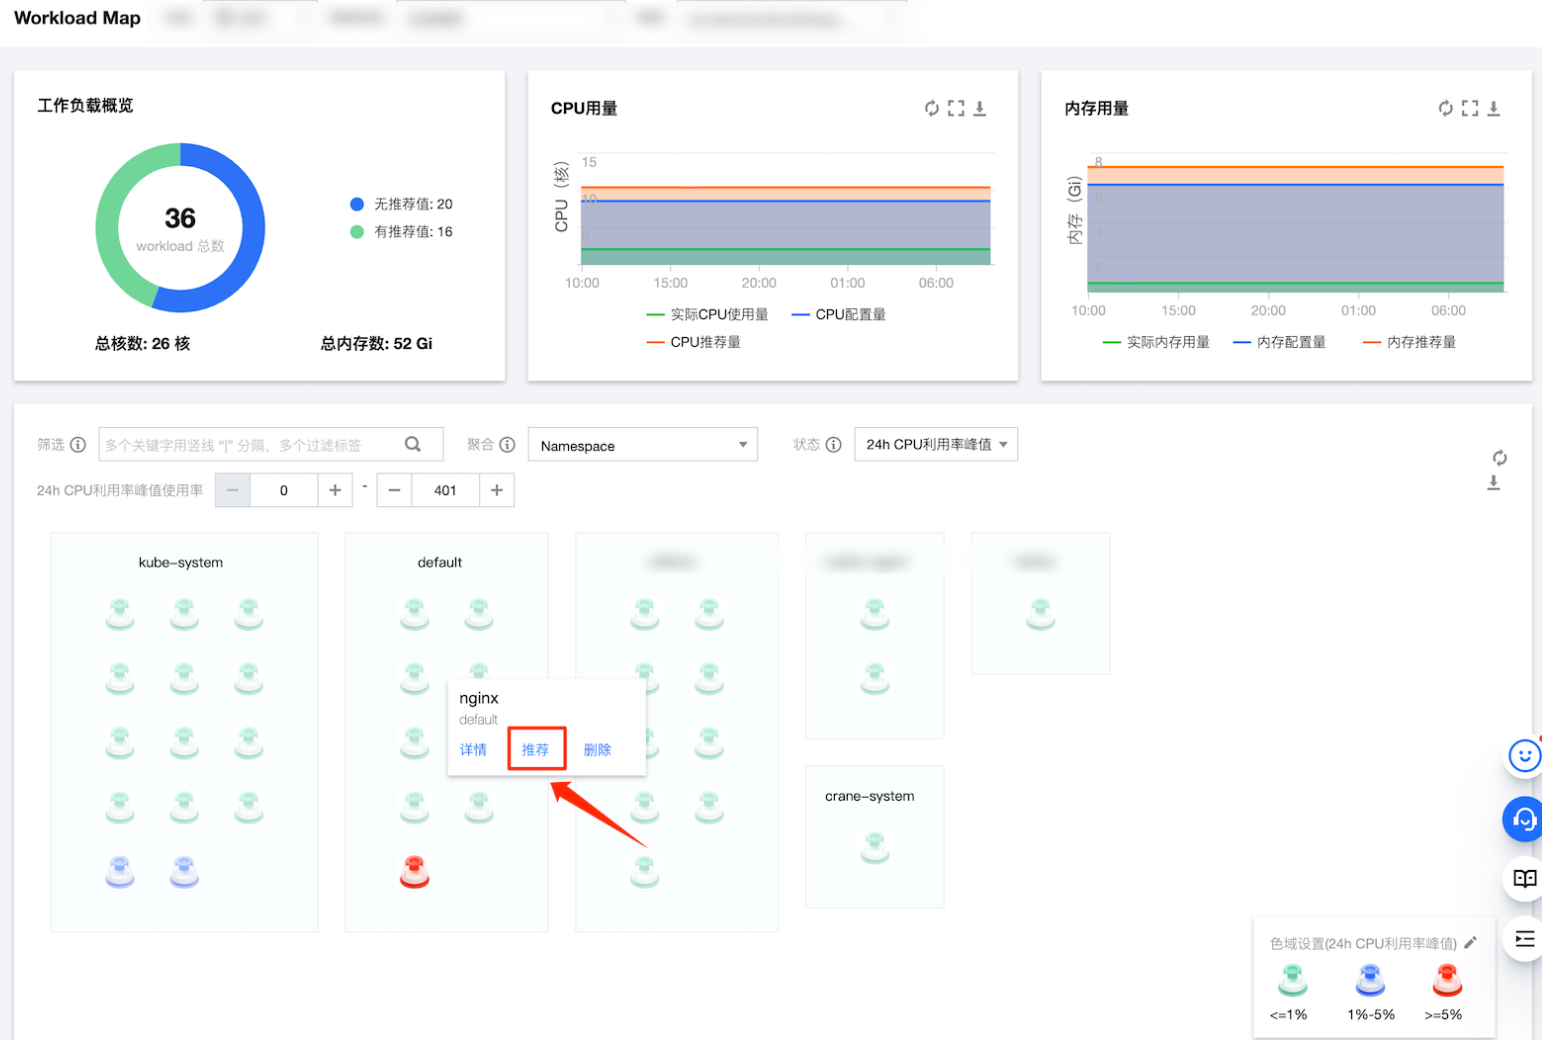This screenshot has height=1040, width=1542.
Task: Download the 内存用量 chart data
Action: click(x=1494, y=108)
